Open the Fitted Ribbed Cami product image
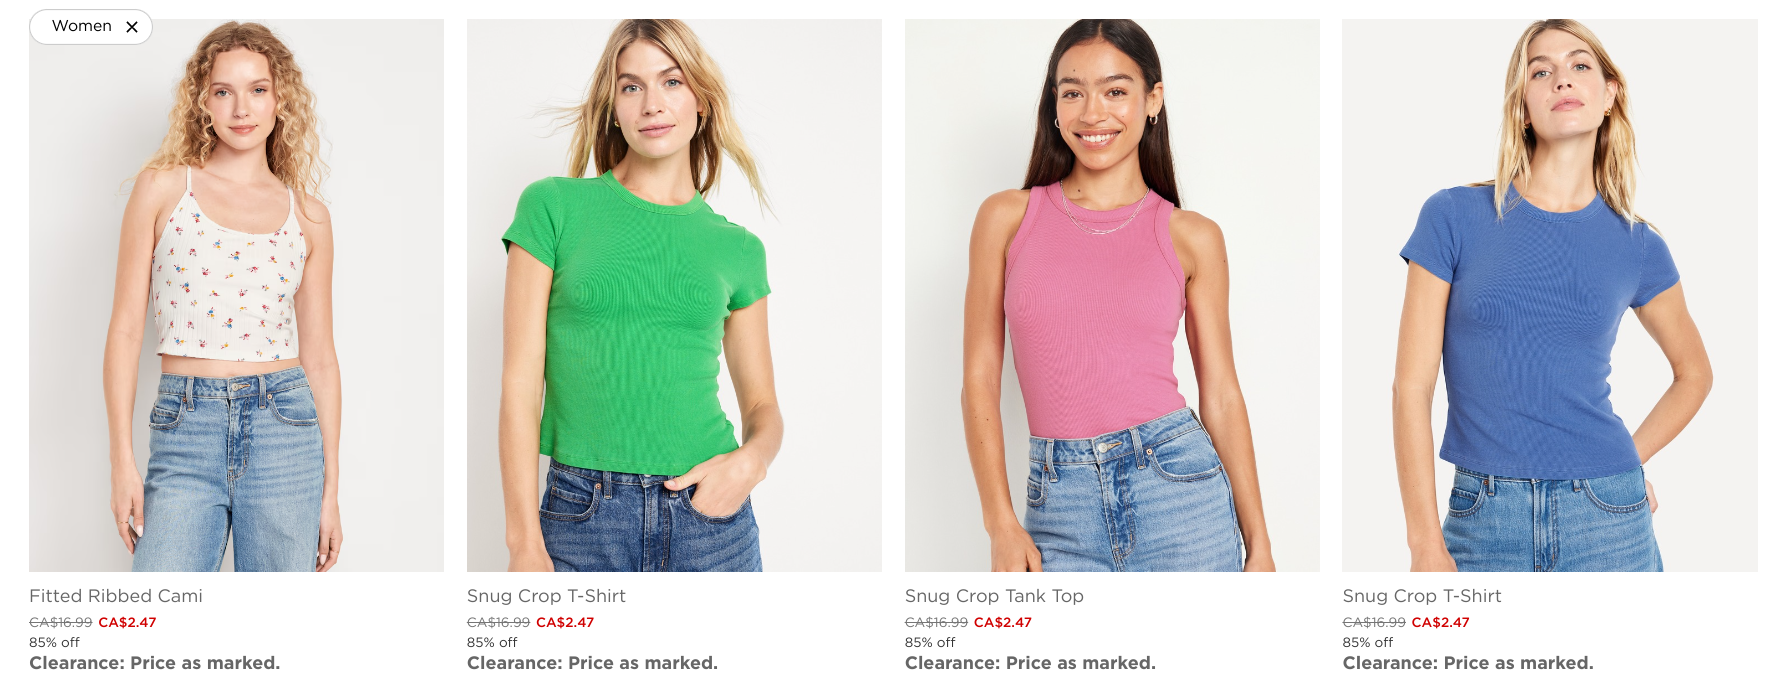This screenshot has height=680, width=1778. 236,295
